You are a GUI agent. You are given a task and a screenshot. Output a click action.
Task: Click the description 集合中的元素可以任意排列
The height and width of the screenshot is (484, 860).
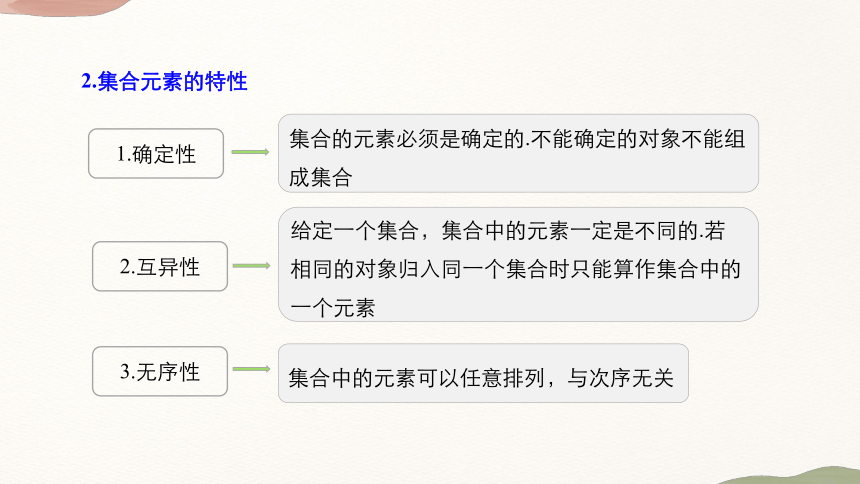[x=416, y=378]
